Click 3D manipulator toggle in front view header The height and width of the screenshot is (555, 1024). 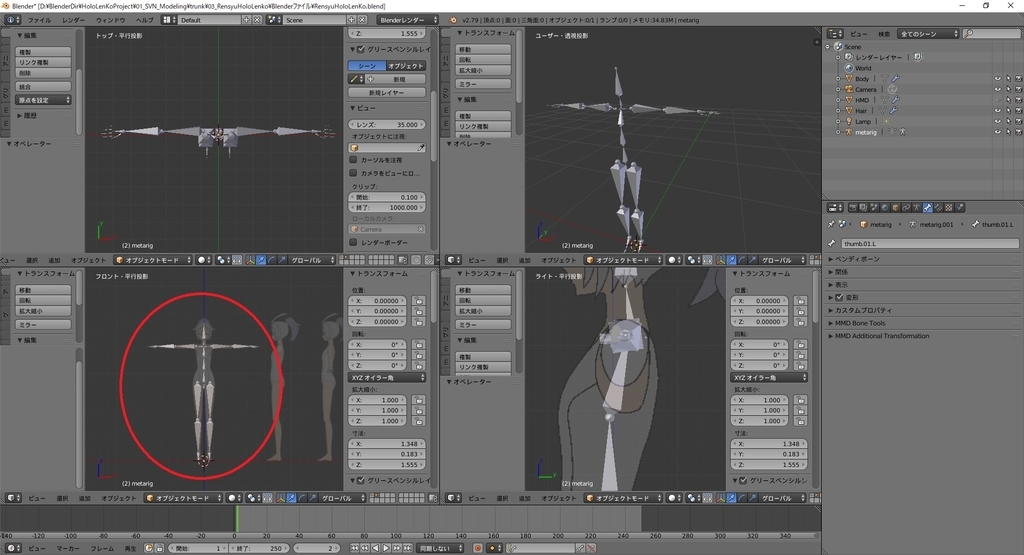281,498
